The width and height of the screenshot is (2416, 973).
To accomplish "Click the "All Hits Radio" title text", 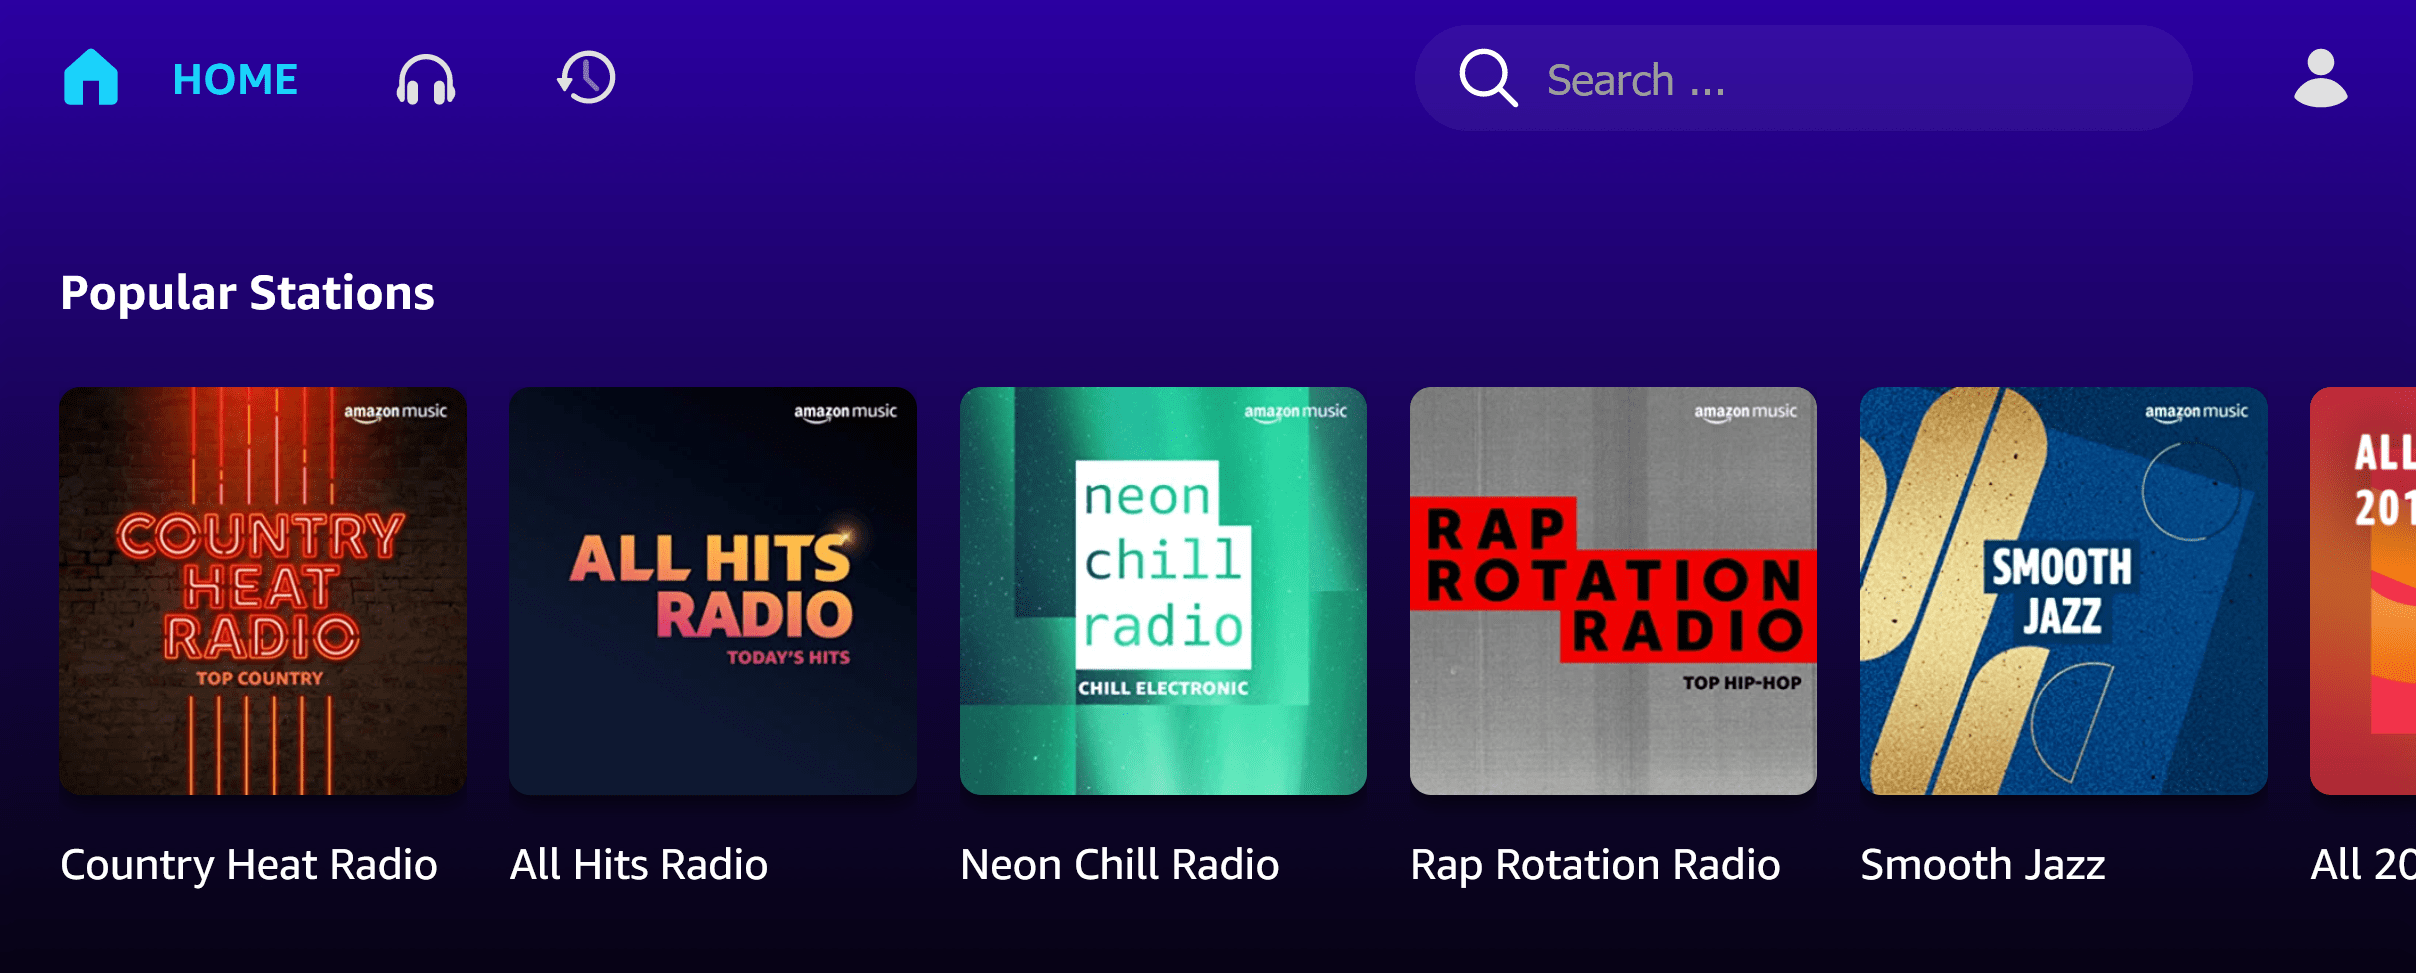I will [639, 864].
